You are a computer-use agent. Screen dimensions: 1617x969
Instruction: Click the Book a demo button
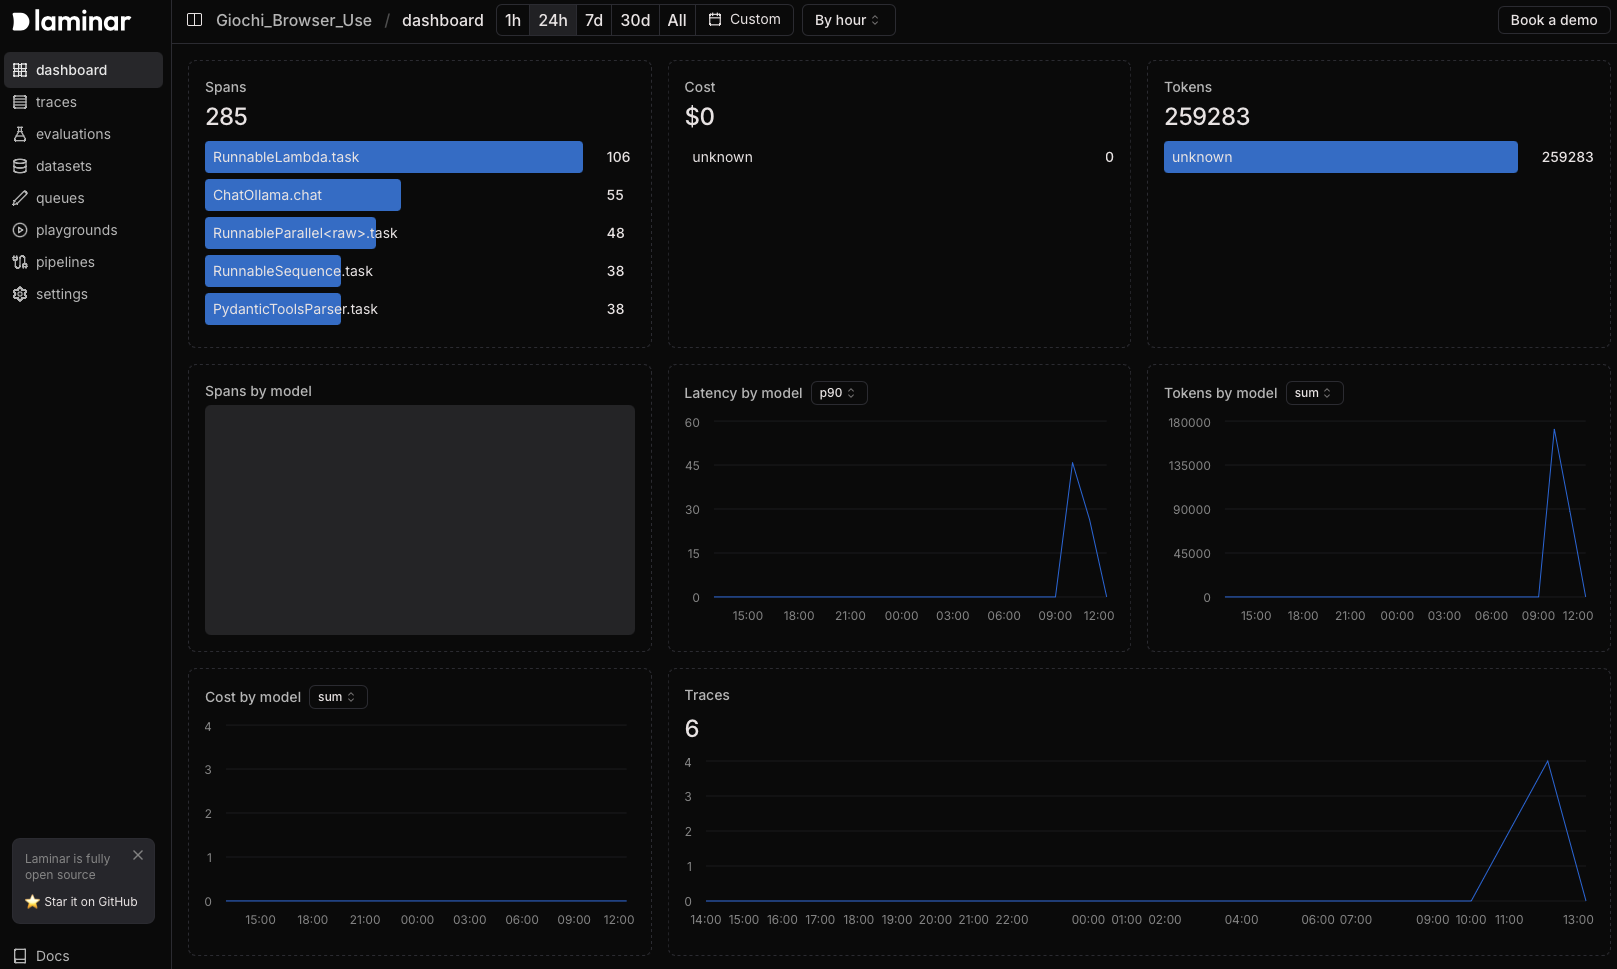coord(1553,20)
